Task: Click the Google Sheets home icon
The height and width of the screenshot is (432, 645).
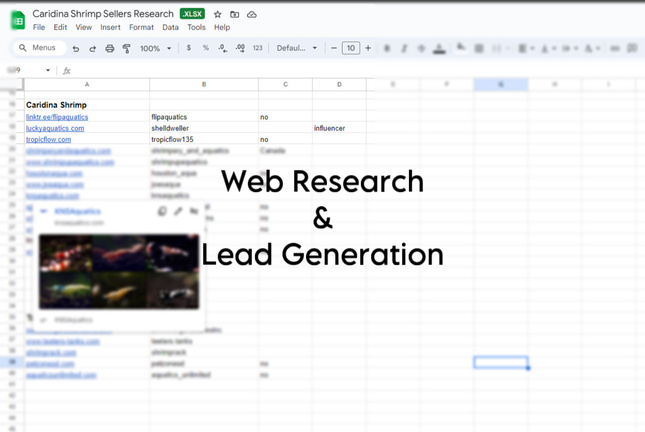Action: click(x=18, y=20)
